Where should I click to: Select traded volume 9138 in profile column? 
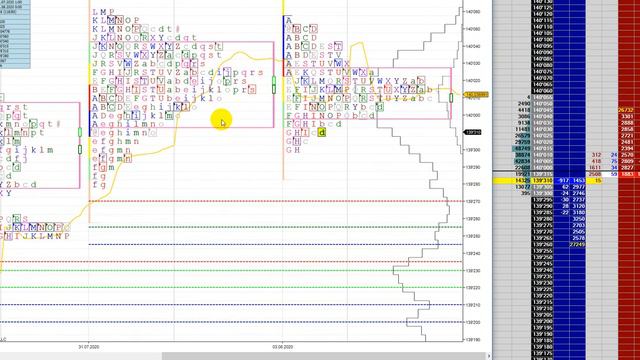[524, 123]
